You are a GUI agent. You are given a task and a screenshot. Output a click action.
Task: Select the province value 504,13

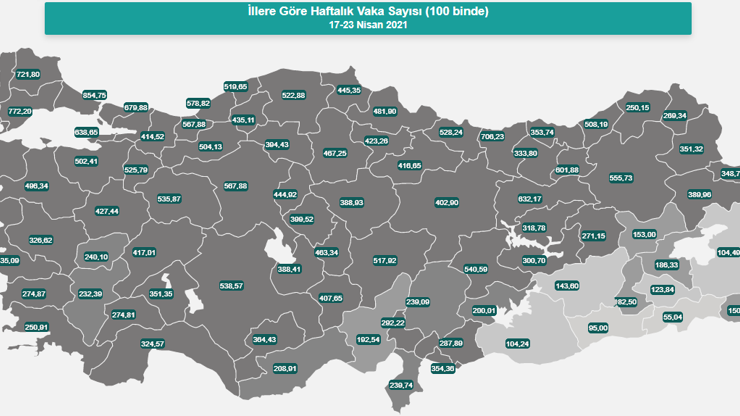(210, 147)
